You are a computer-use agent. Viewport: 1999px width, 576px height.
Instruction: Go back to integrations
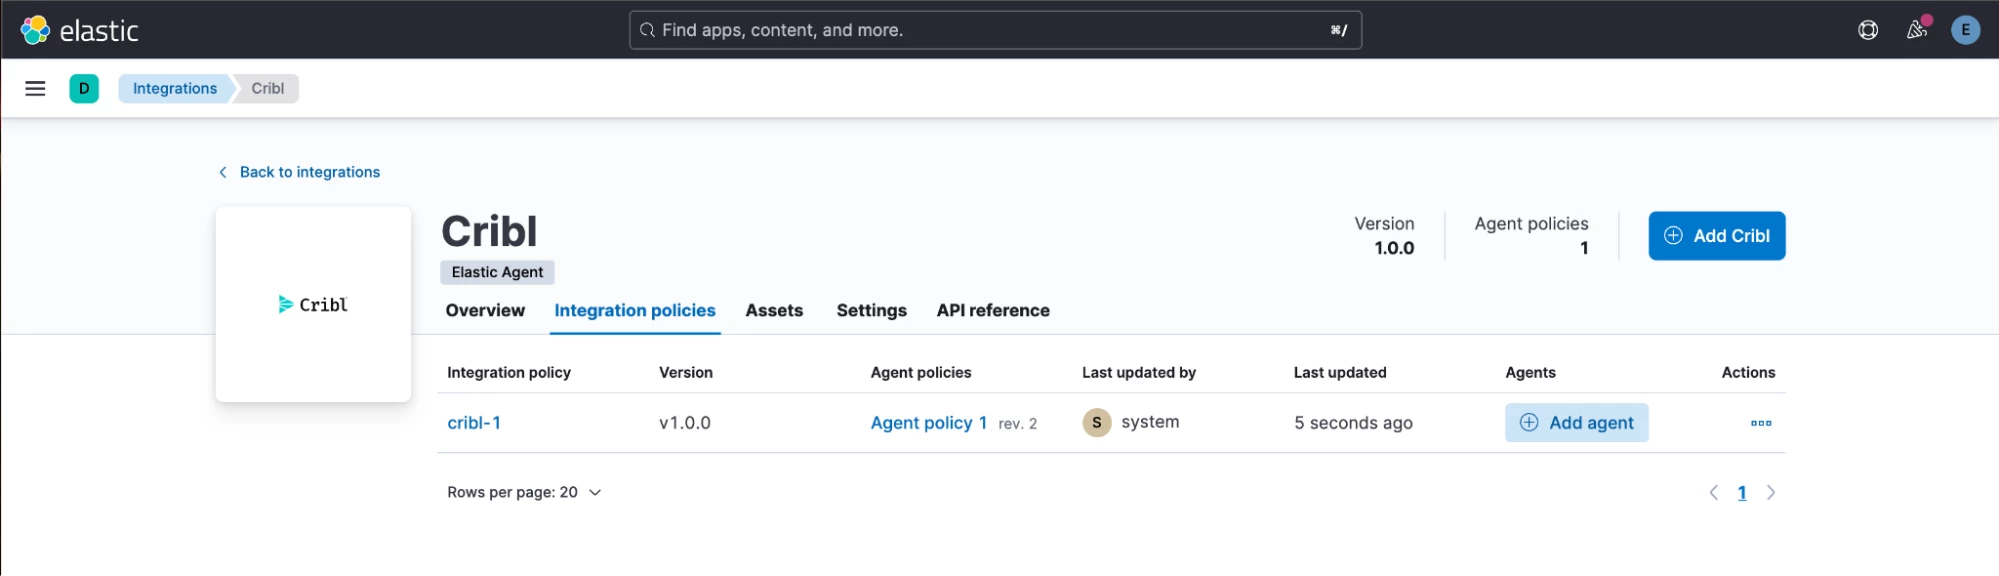(299, 172)
